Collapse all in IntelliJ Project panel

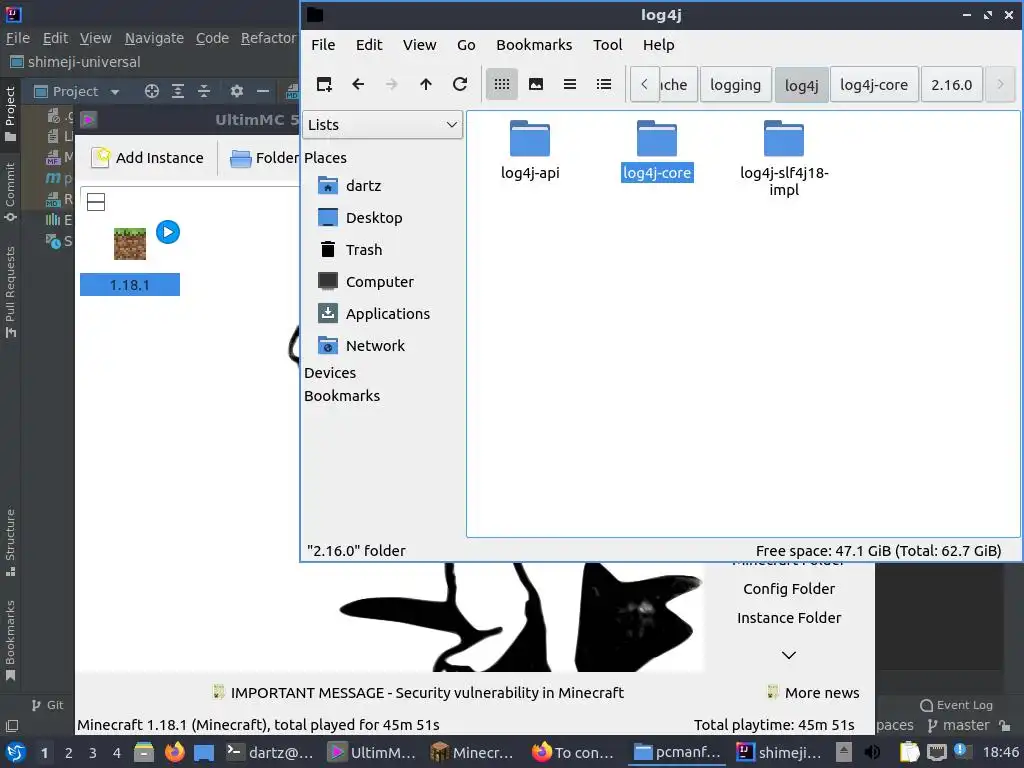(204, 91)
